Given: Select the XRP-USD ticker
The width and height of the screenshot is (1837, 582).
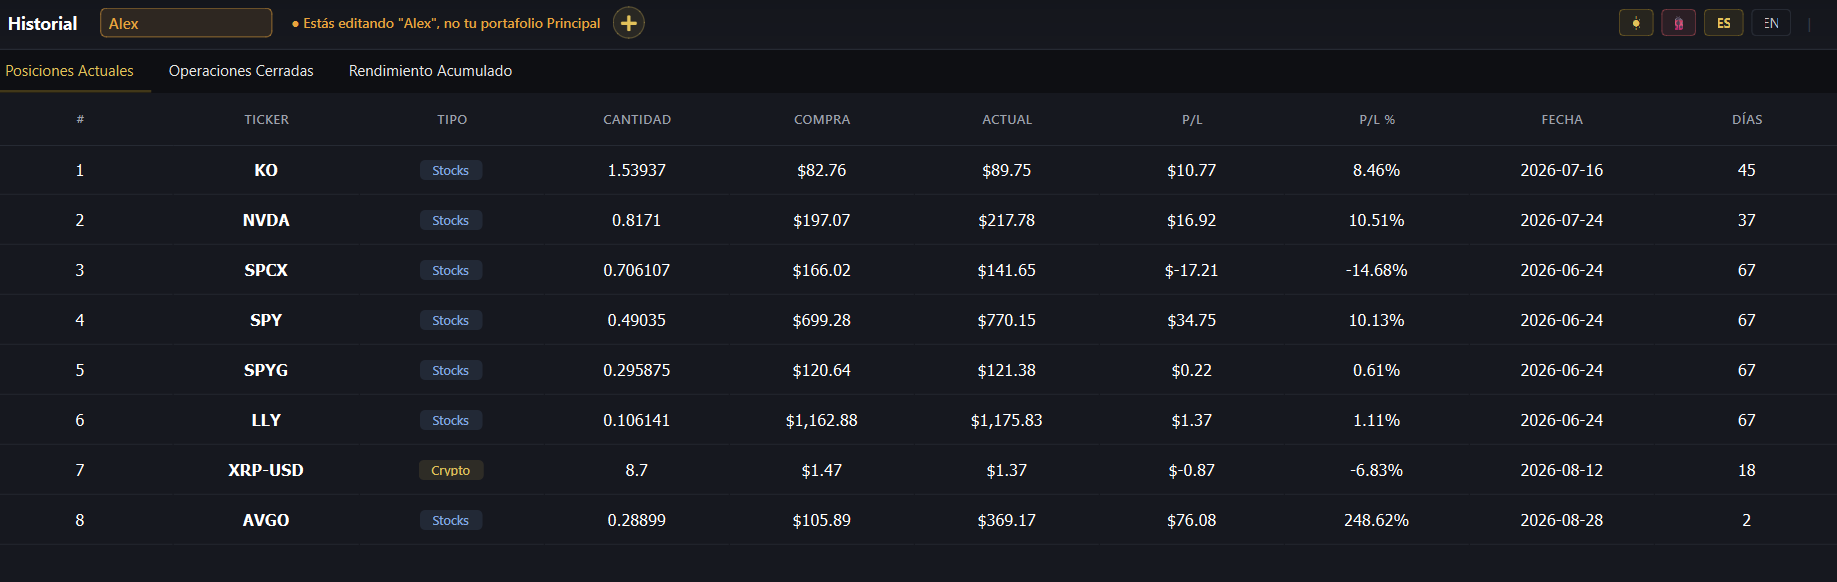Looking at the screenshot, I should point(266,470).
